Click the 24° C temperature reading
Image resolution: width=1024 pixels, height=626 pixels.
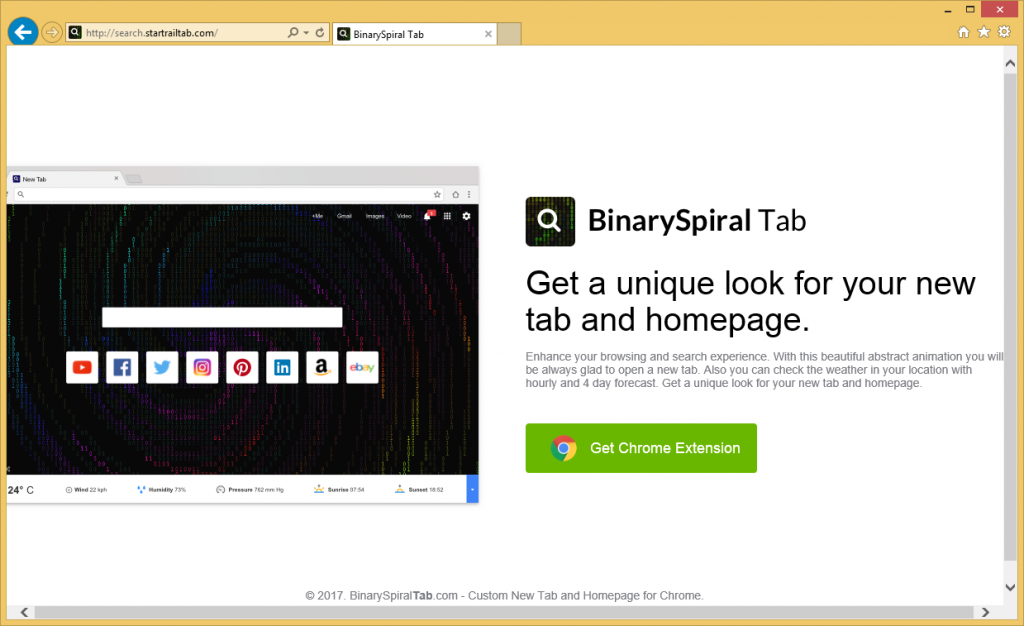21,490
